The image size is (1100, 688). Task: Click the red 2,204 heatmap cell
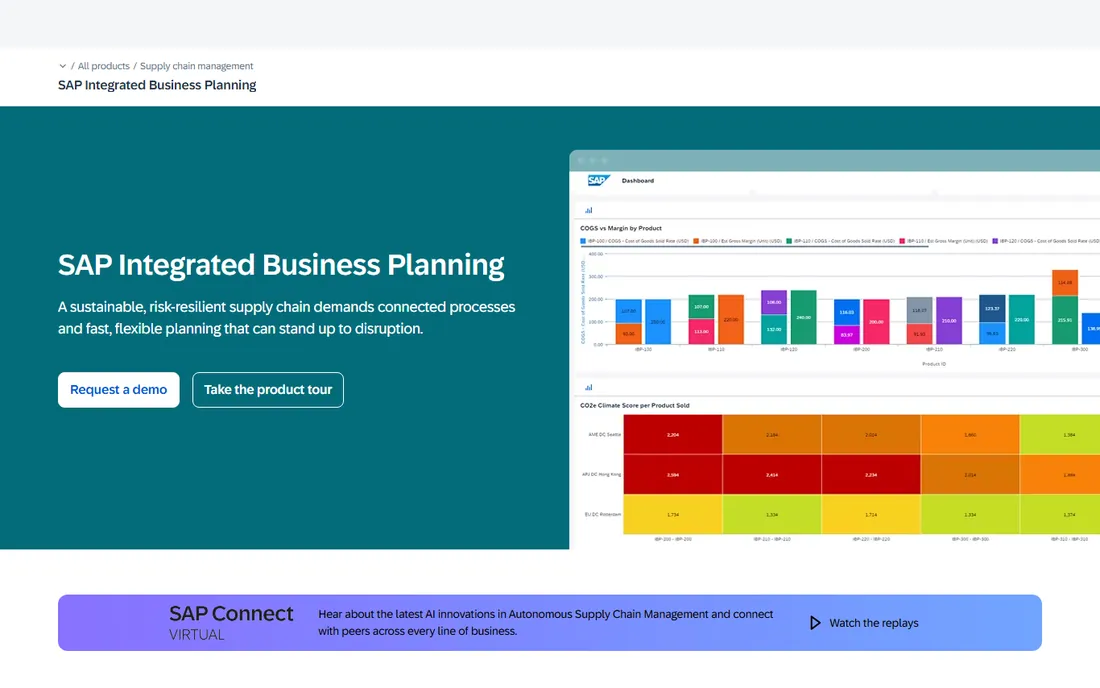tap(673, 435)
